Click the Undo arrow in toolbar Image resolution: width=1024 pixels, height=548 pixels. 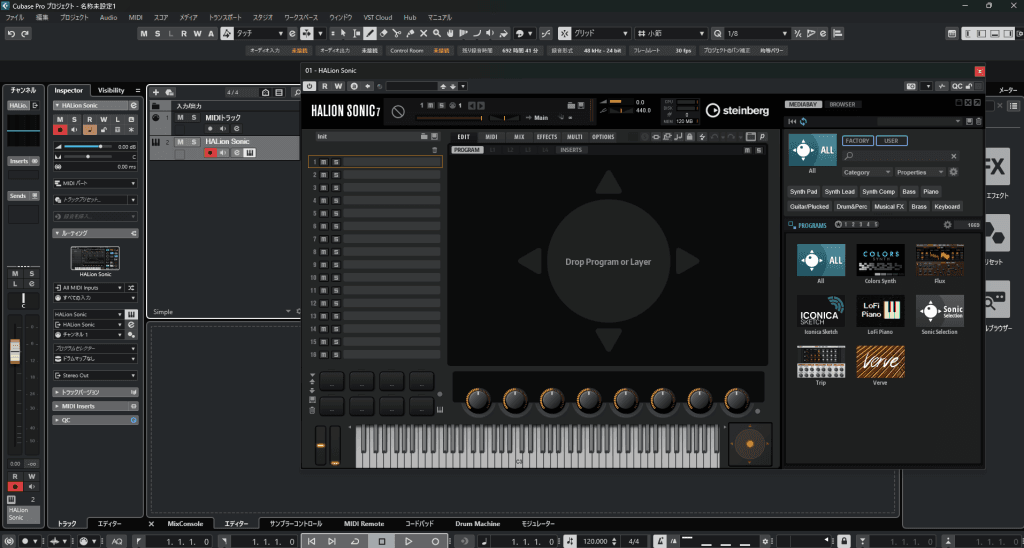[10, 33]
